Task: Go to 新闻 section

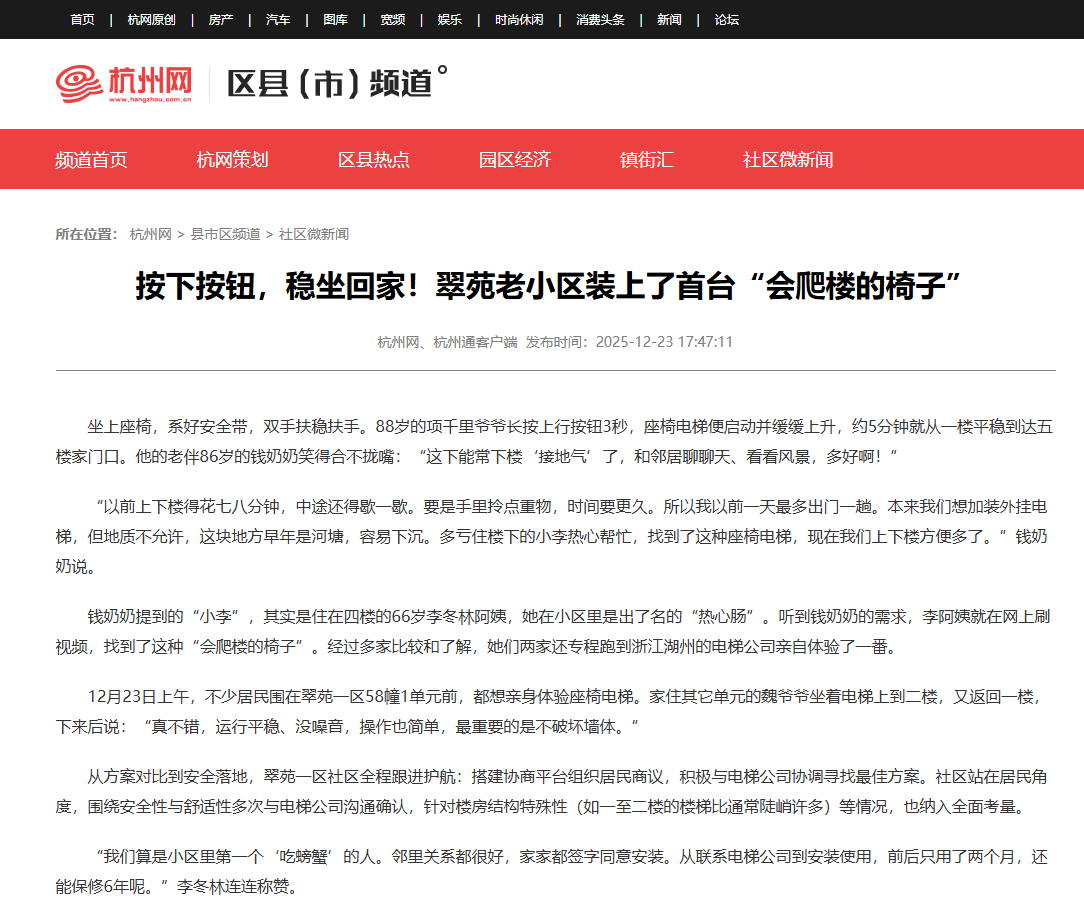Action: pos(669,20)
